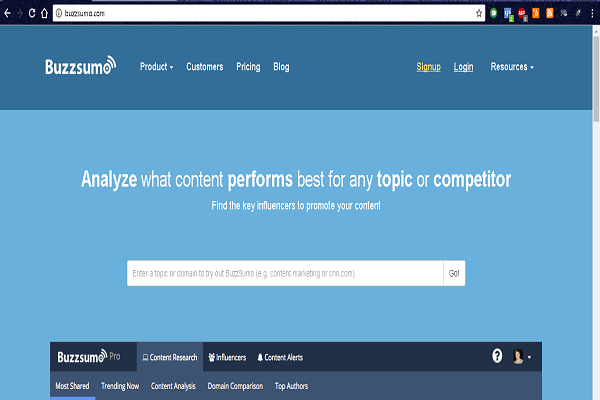The width and height of the screenshot is (600, 400).
Task: Expand the arrow next to the avatar
Action: (529, 358)
